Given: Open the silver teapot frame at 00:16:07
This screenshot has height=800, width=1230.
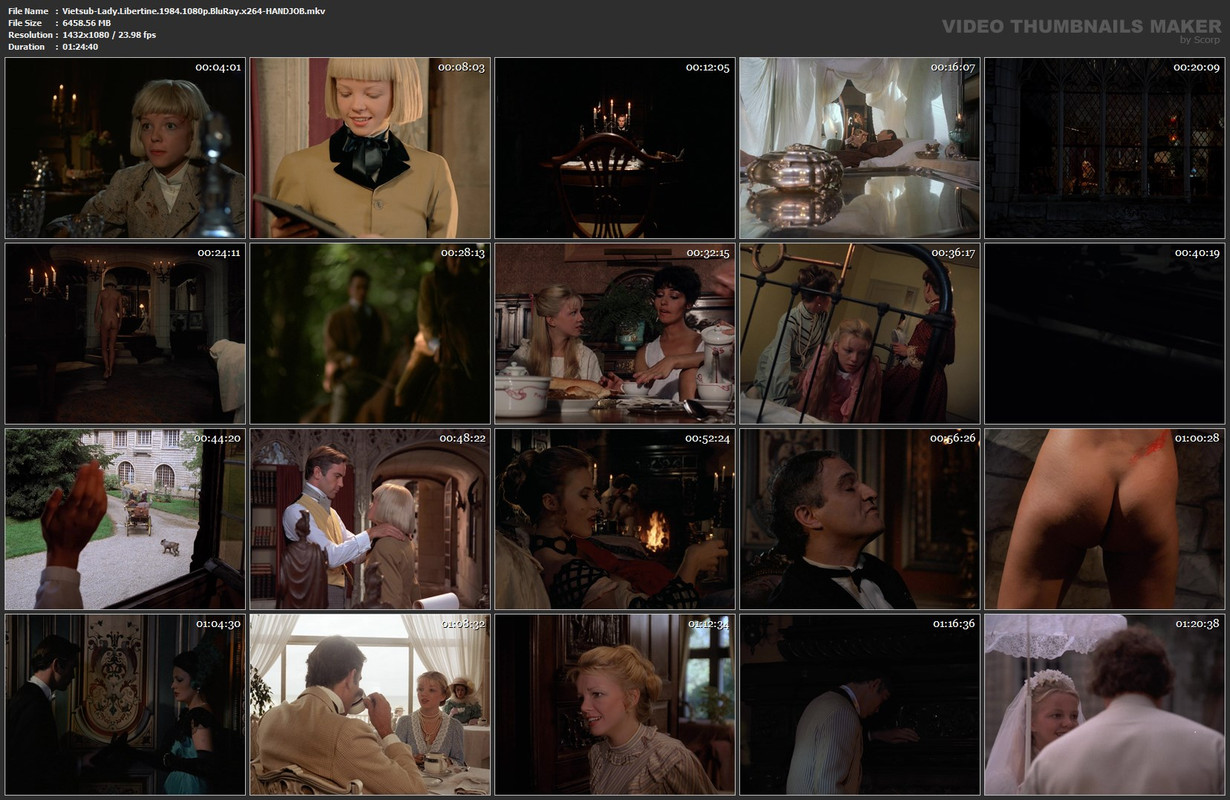Looking at the screenshot, I should pos(860,148).
